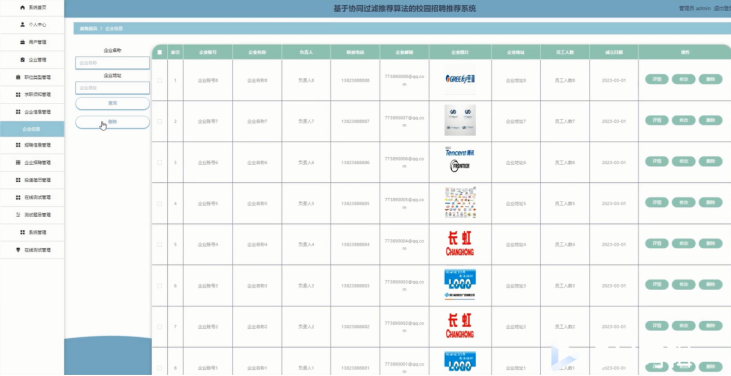Click the 负责人6 cell
This screenshot has height=376, width=731.
[306, 162]
